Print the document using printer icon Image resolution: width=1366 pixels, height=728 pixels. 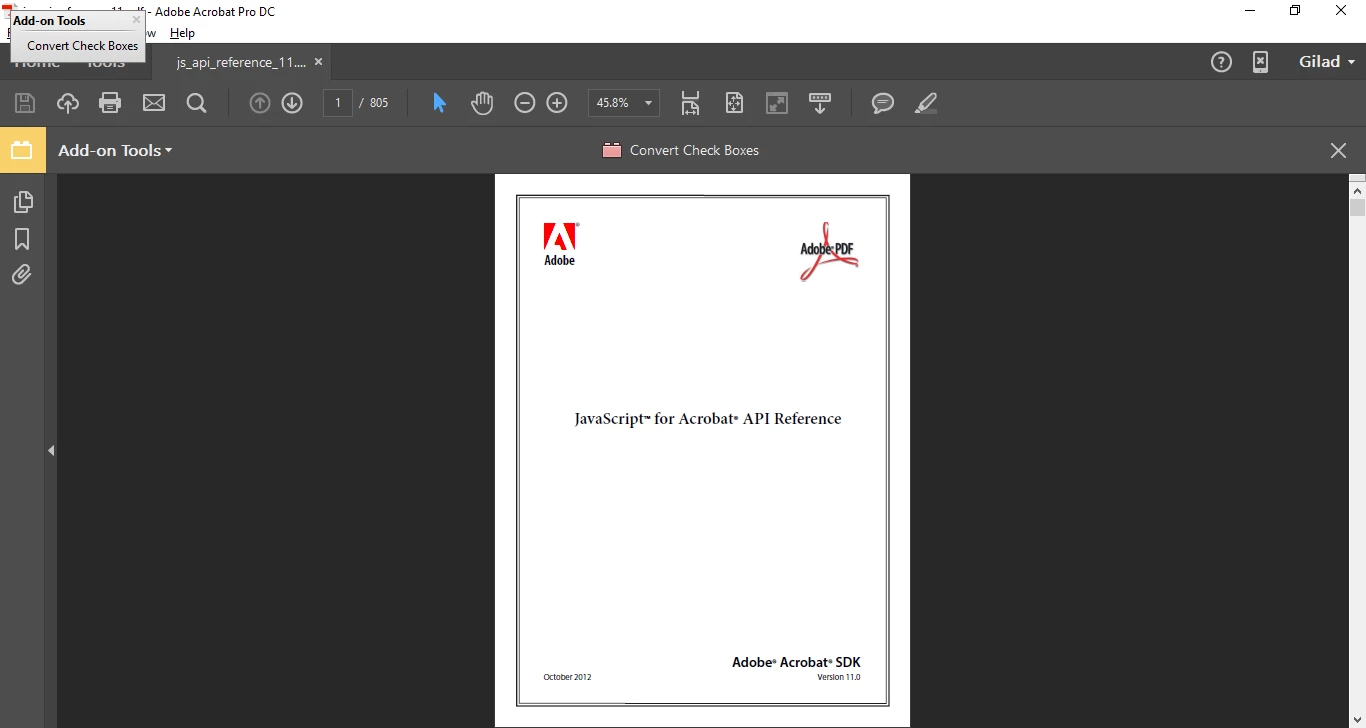click(x=110, y=103)
